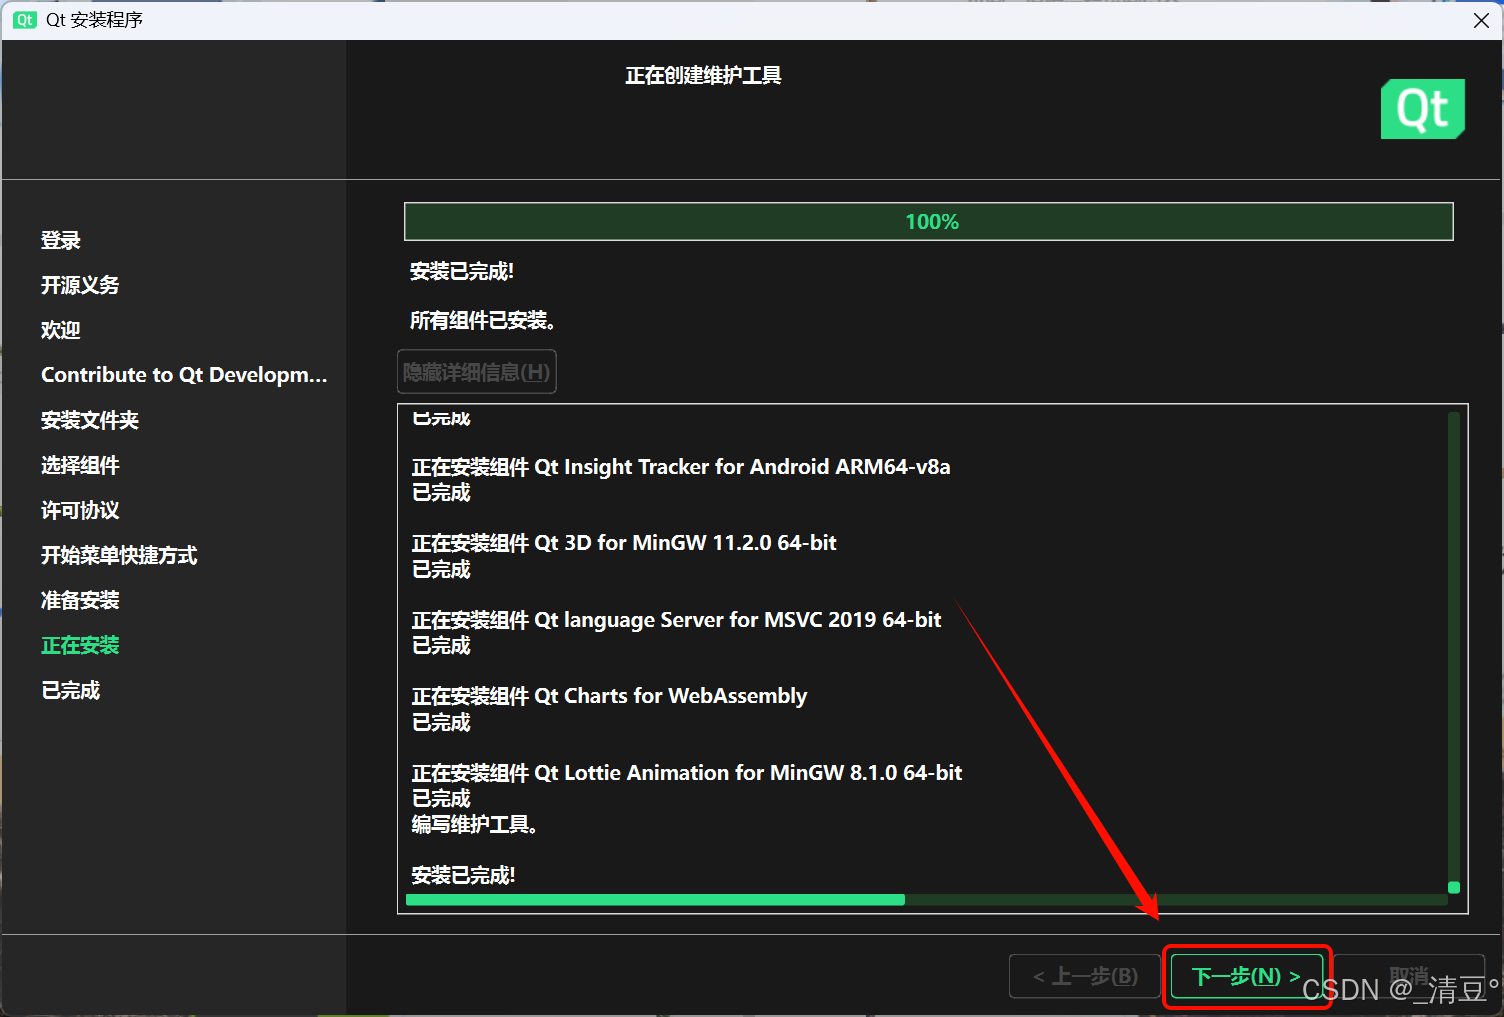Click the Qt Insight Tracker for Android log line
Image resolution: width=1504 pixels, height=1017 pixels.
click(681, 467)
